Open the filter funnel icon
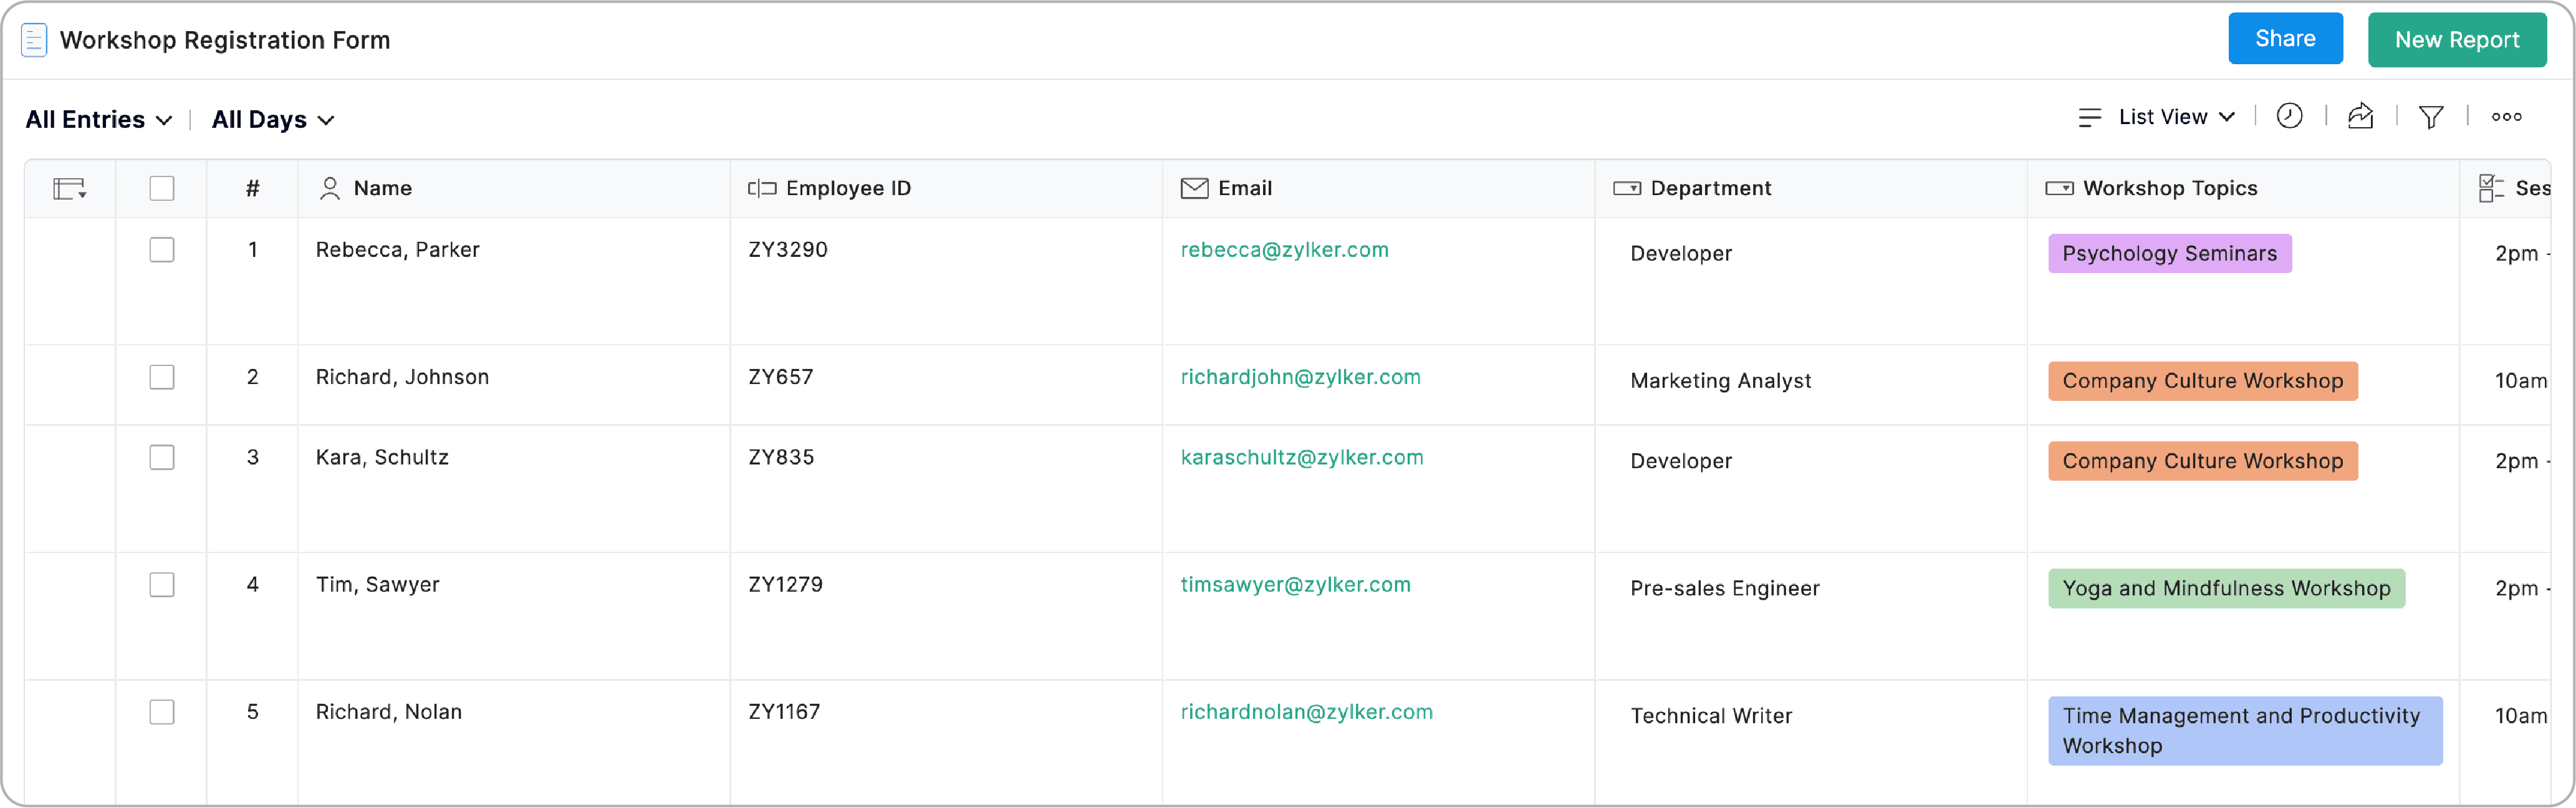 [2431, 118]
